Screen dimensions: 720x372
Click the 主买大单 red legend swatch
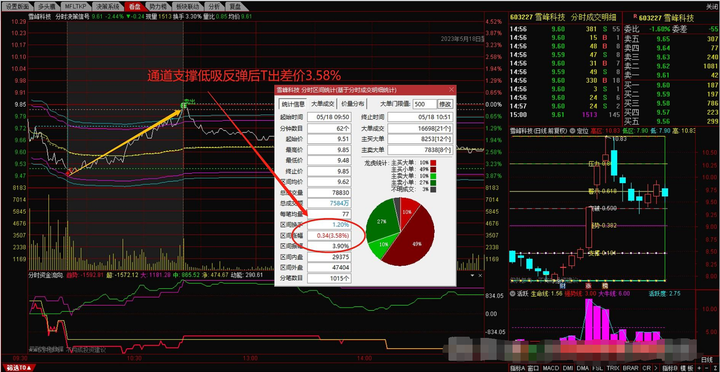pos(433,163)
